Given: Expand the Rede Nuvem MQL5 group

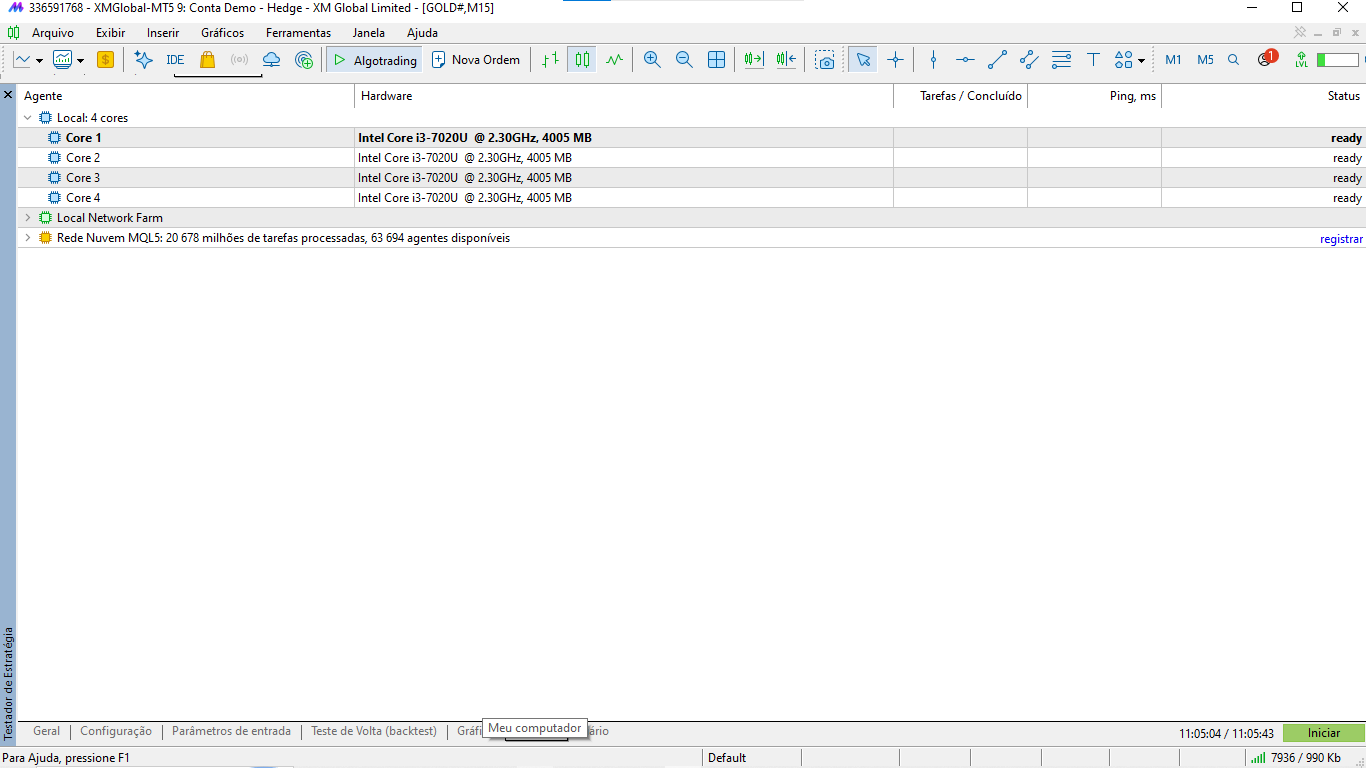Looking at the screenshot, I should pyautogui.click(x=27, y=238).
